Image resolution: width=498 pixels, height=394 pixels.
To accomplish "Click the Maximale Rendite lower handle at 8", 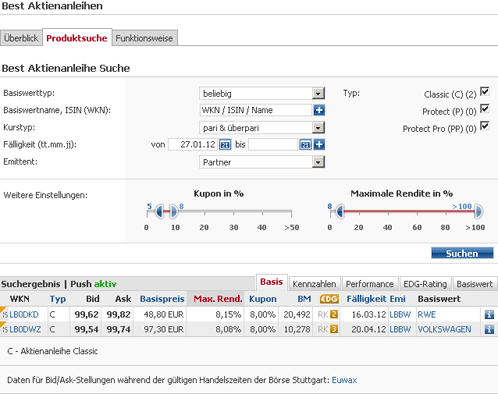I will click(x=339, y=211).
